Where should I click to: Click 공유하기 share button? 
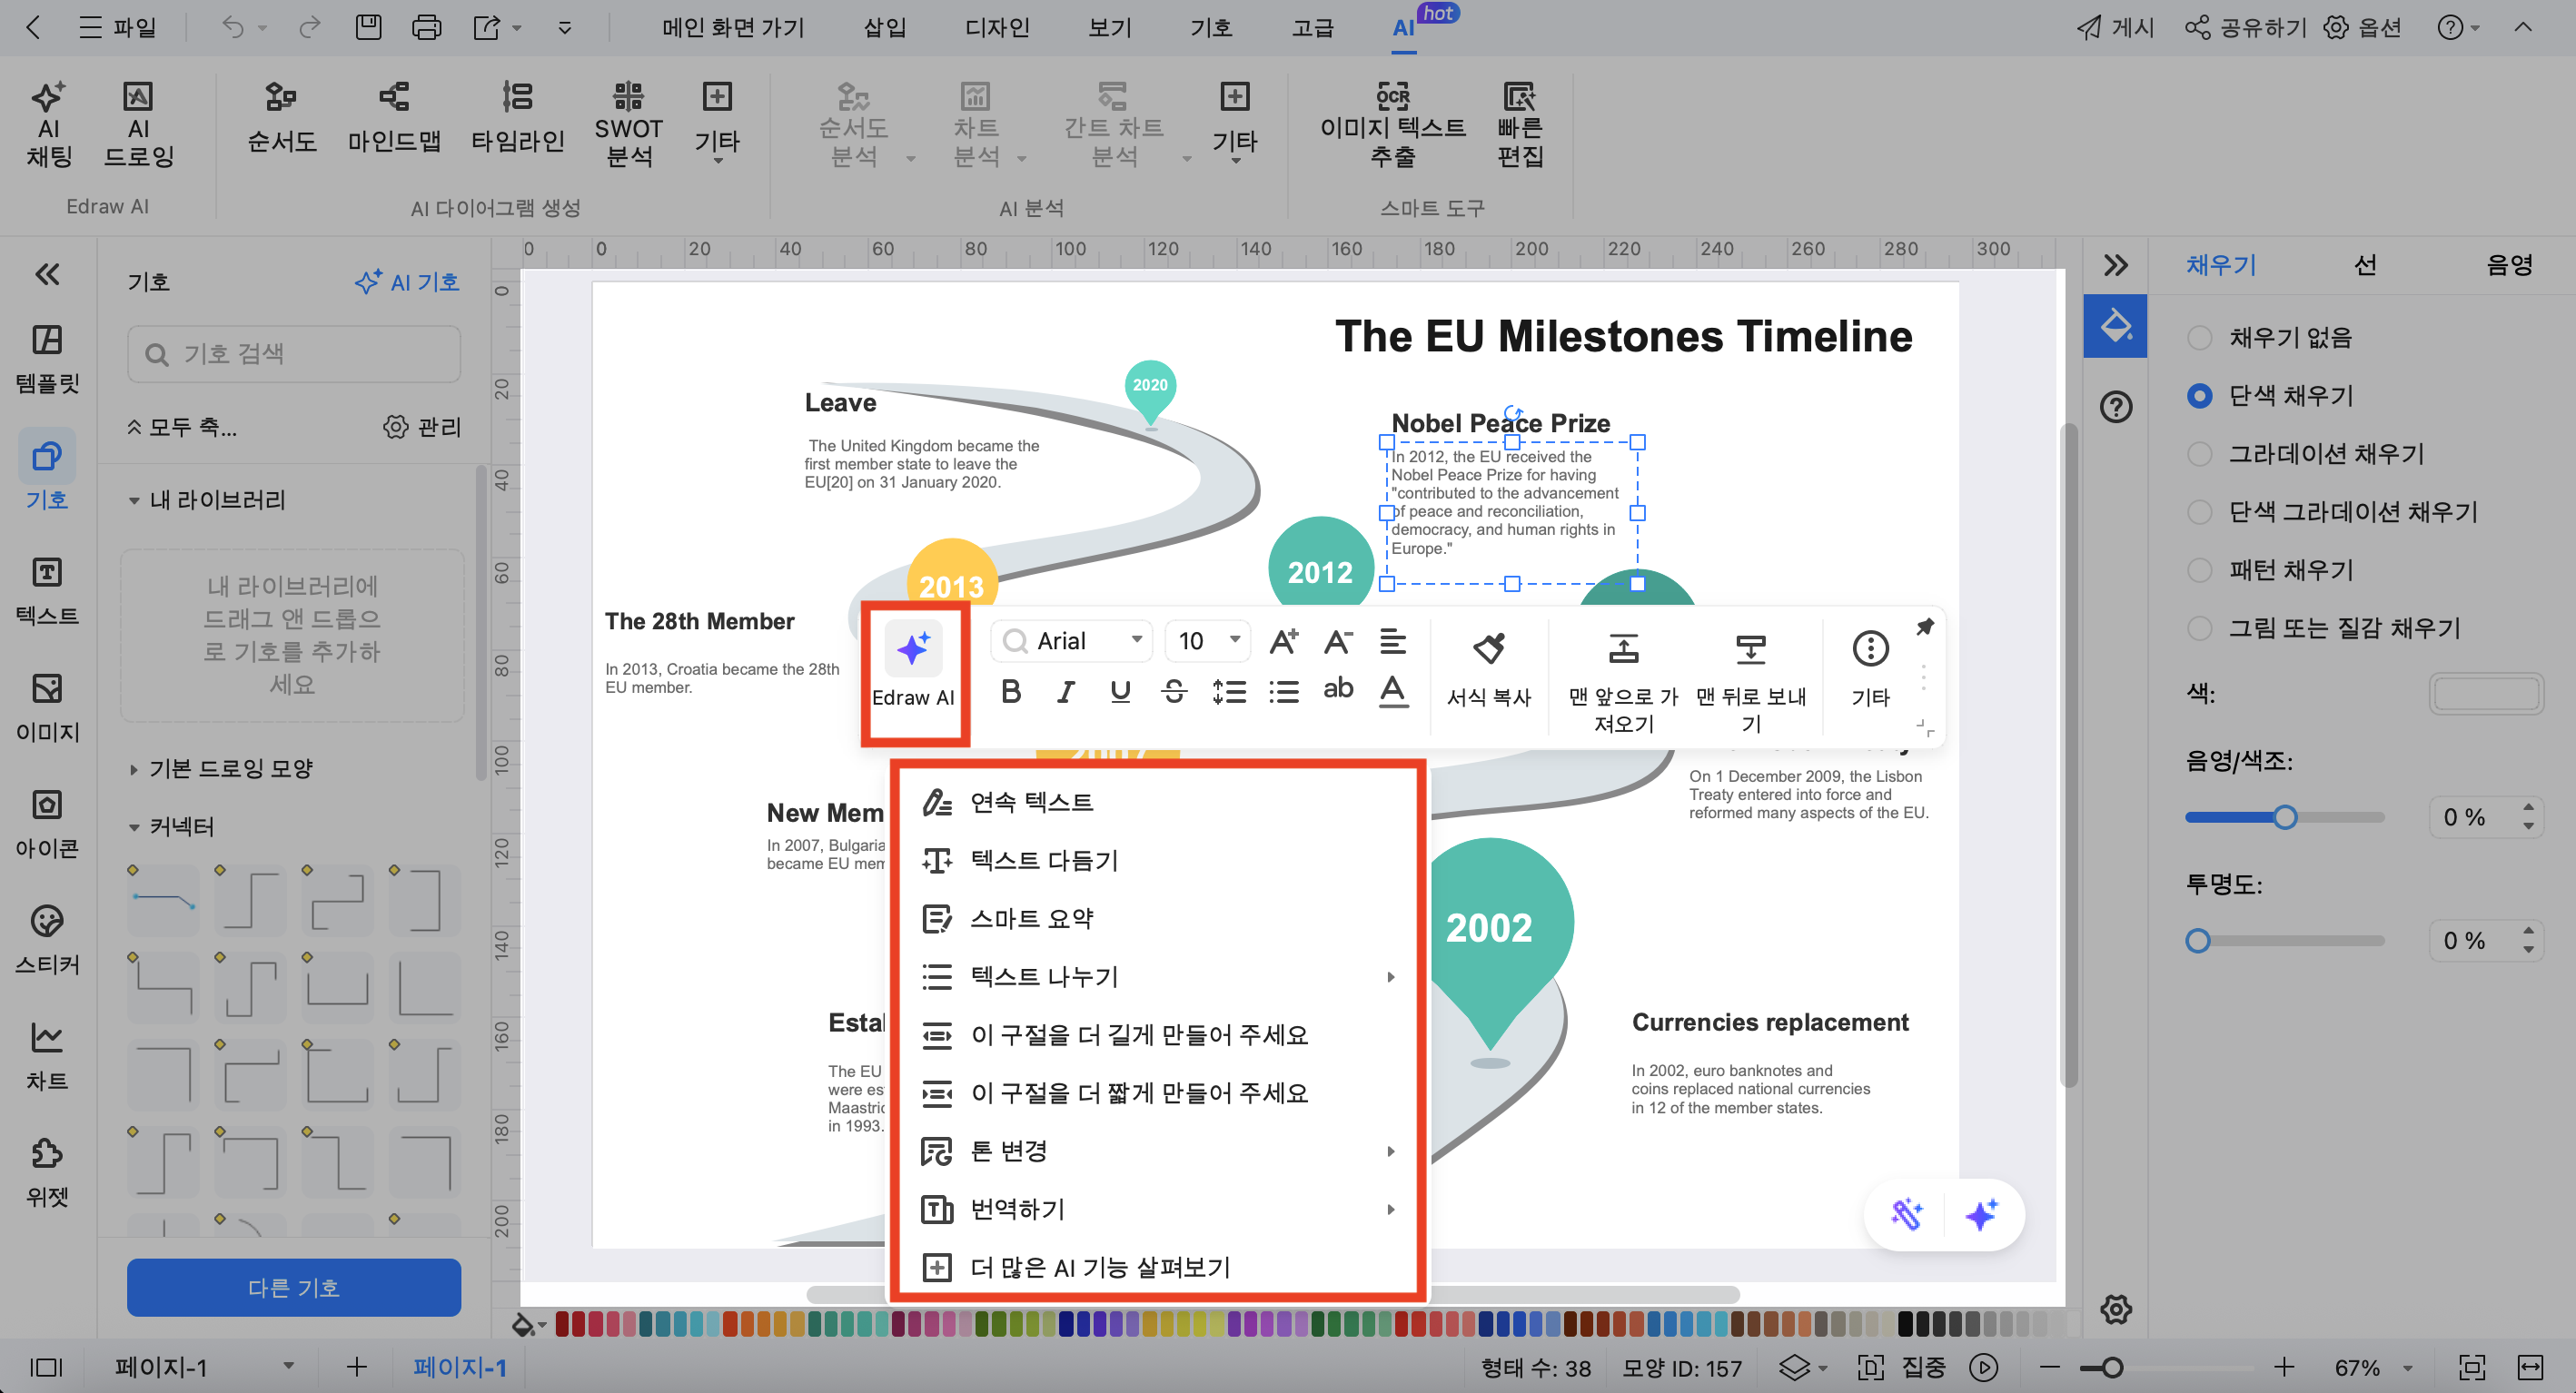coord(2245,27)
